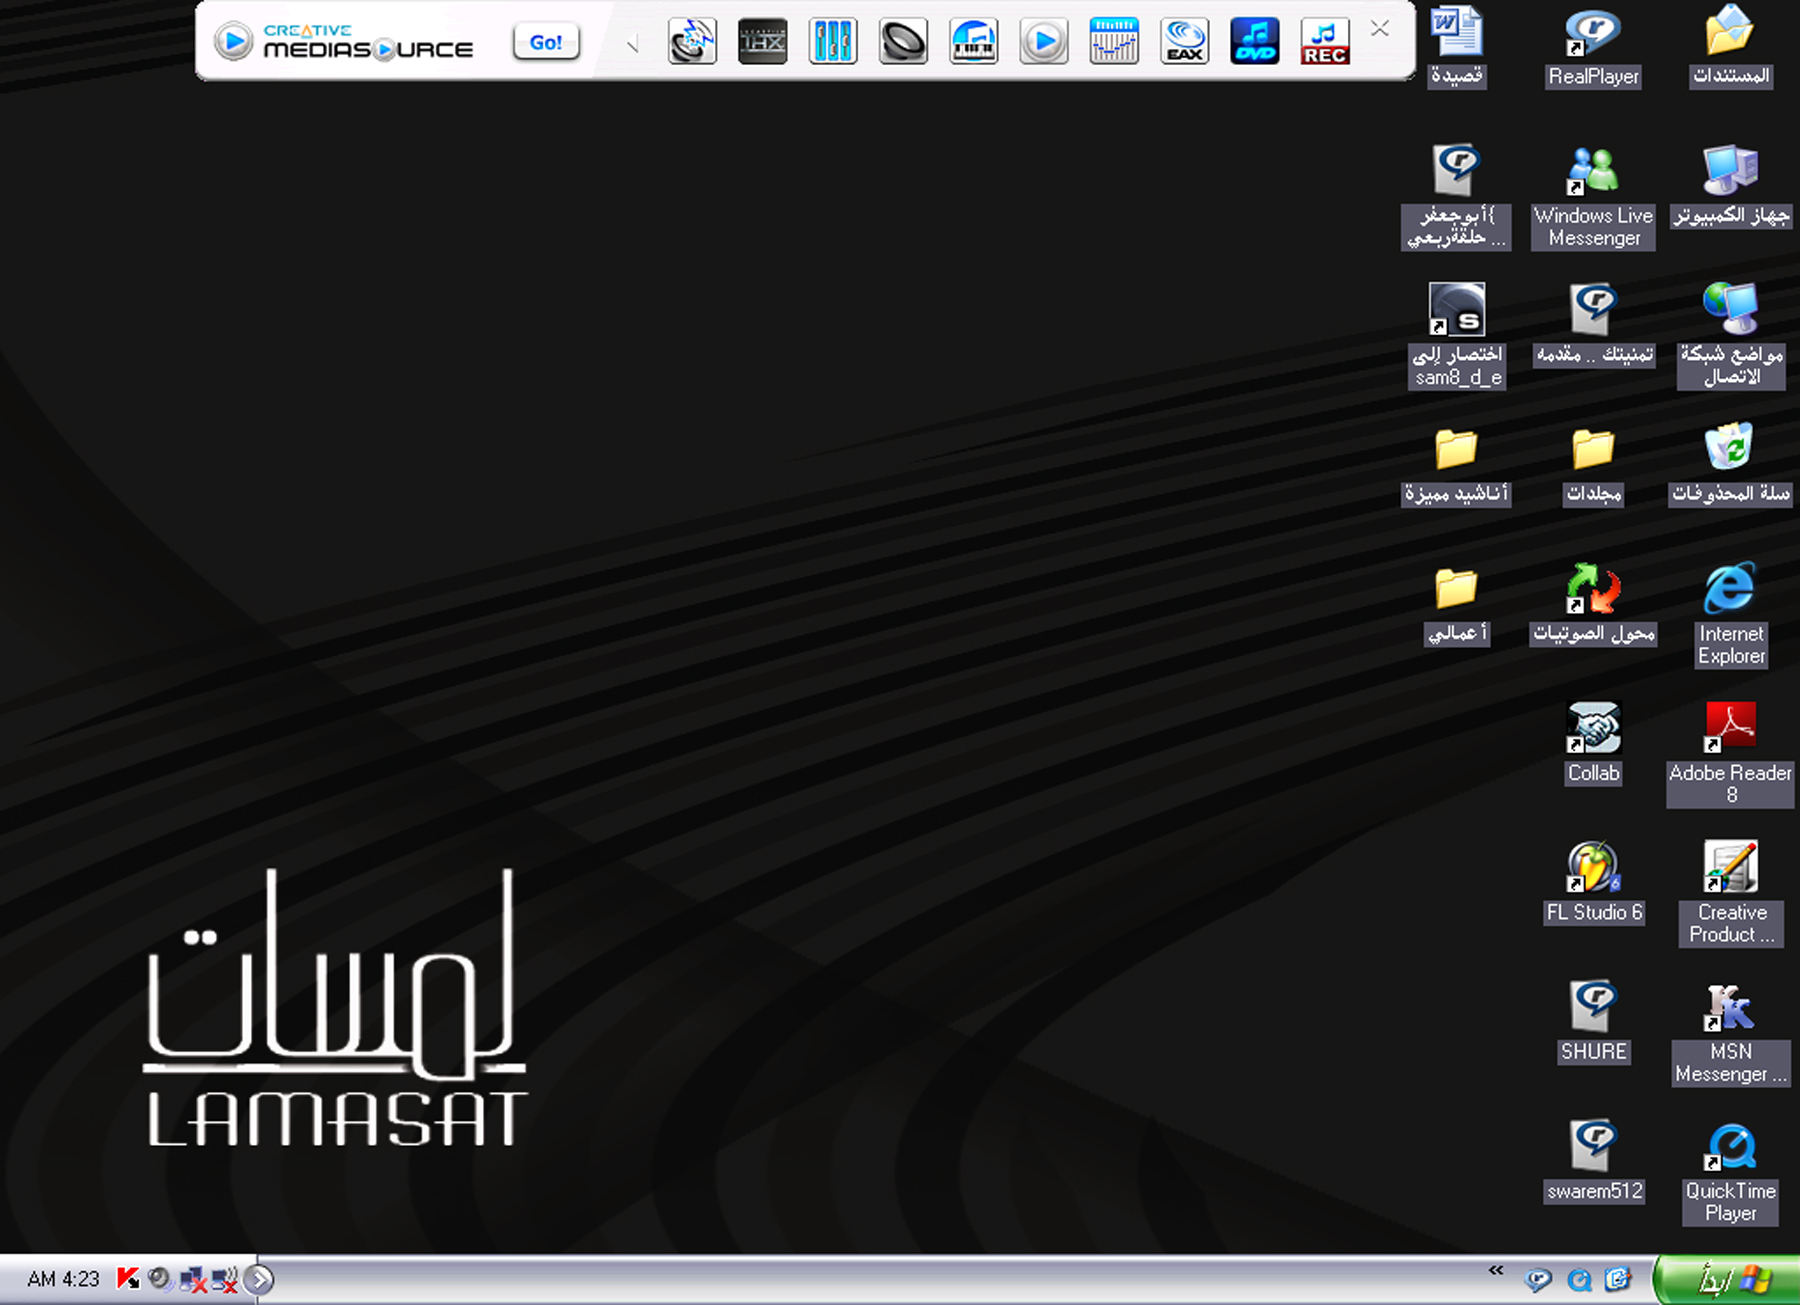Open the أبوجعفر RealPlayer media file

click(x=1457, y=197)
